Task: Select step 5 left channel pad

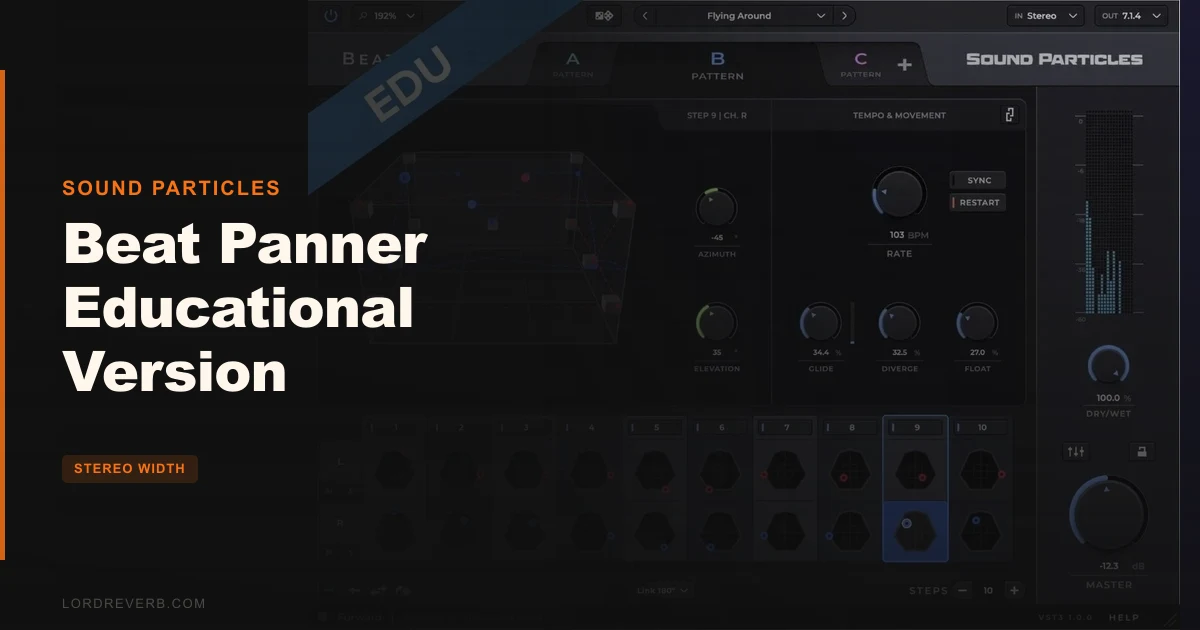Action: [x=655, y=469]
